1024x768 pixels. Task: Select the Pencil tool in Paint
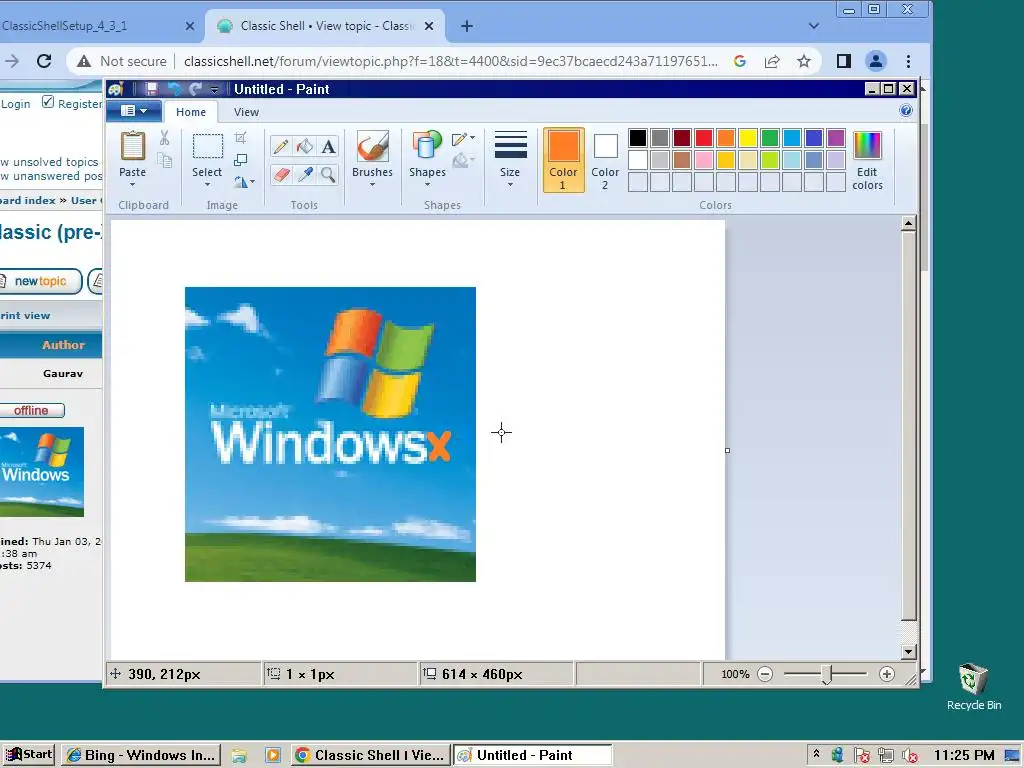(281, 146)
